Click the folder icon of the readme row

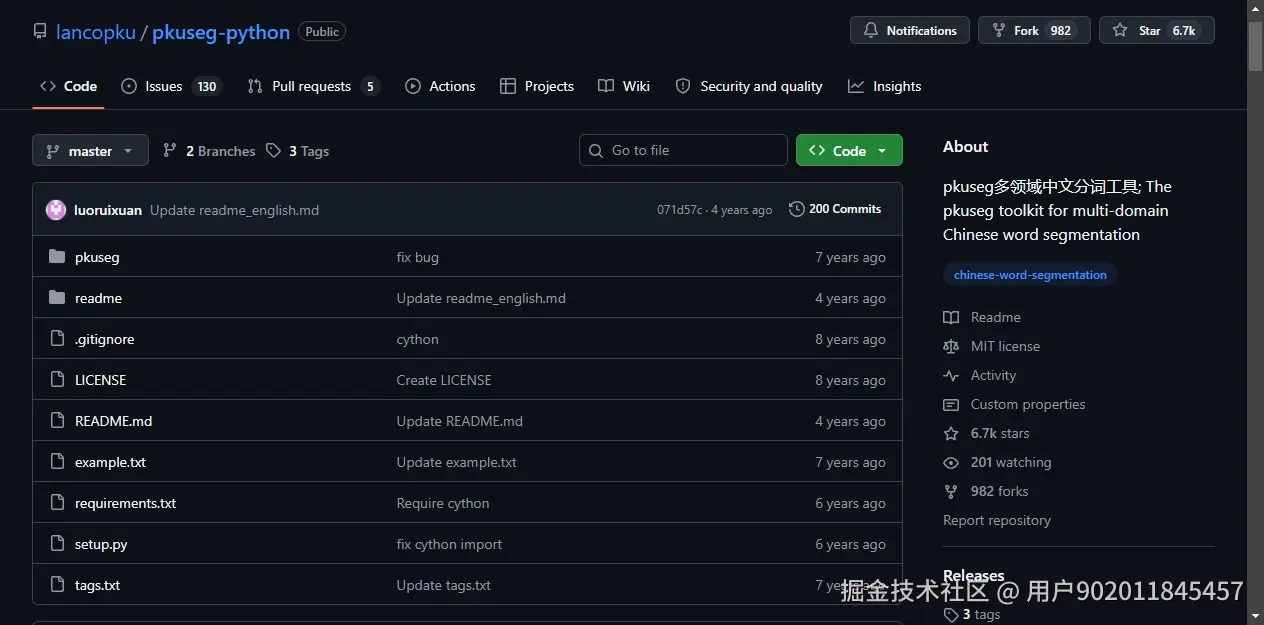(x=56, y=298)
